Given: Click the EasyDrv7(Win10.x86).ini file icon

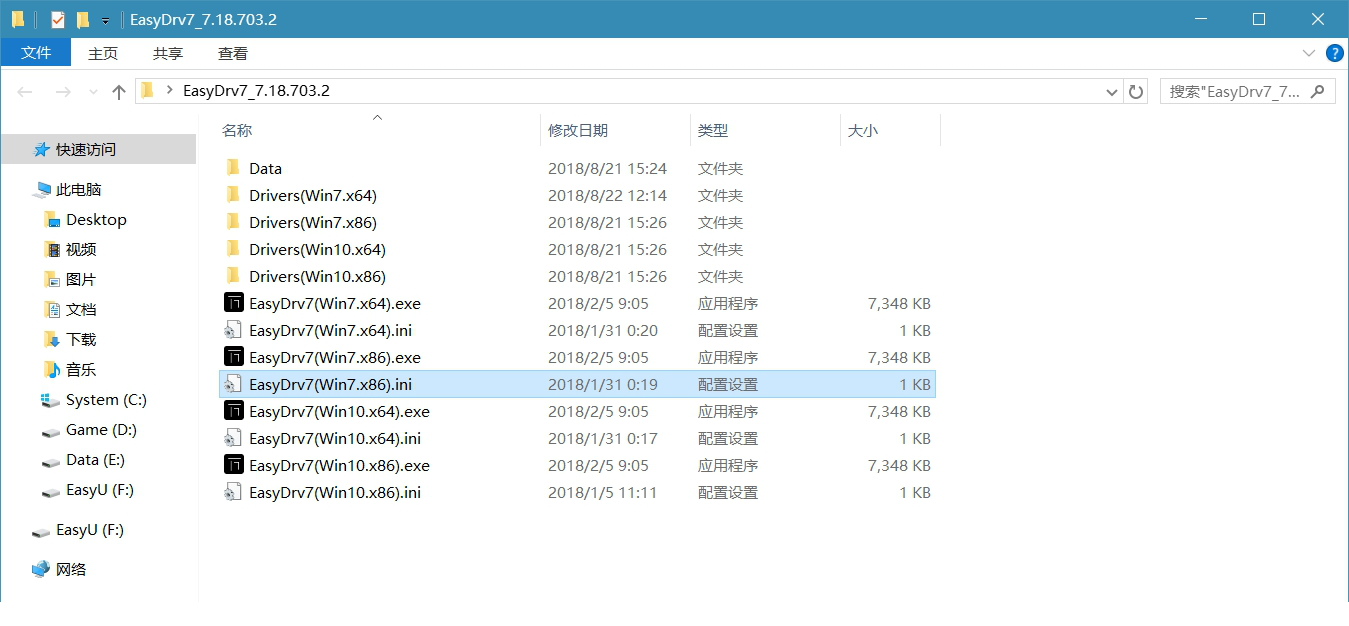Looking at the screenshot, I should point(233,492).
